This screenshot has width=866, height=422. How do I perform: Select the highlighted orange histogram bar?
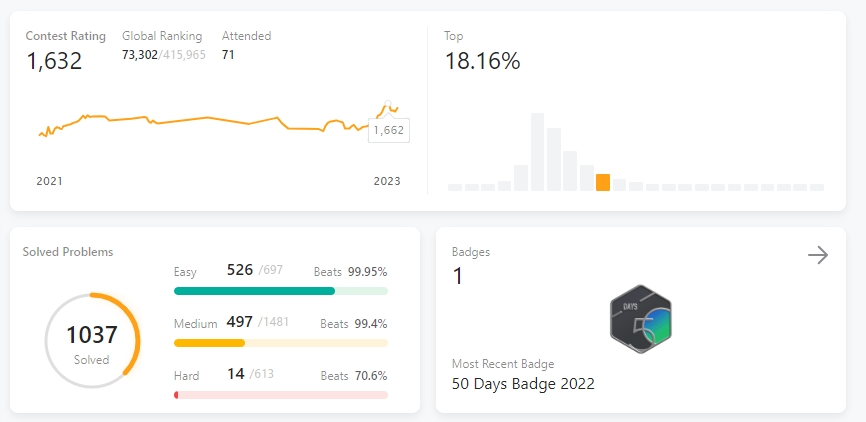pyautogui.click(x=602, y=182)
